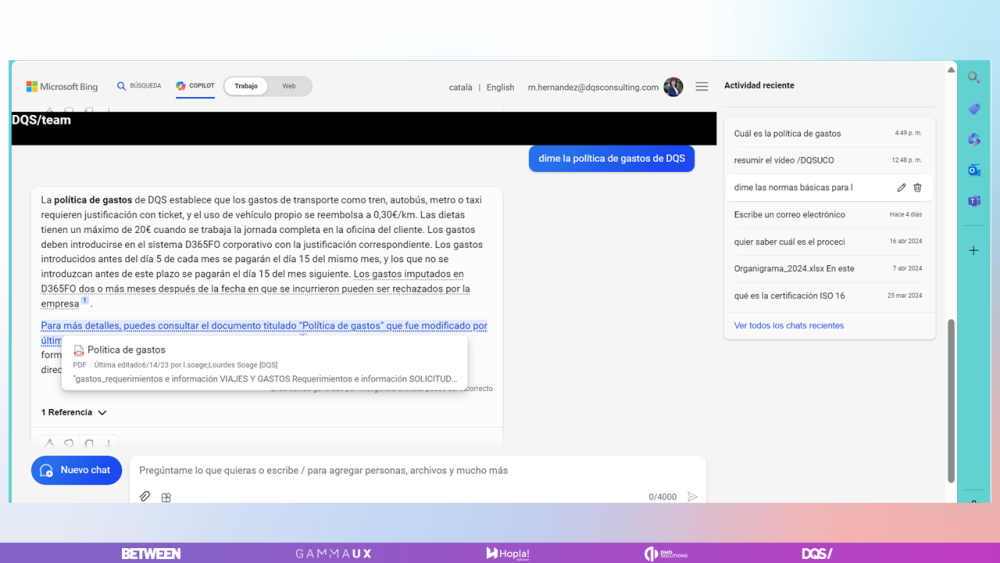
Task: Open recent chat 'Cuál es la política de gastos'
Action: [828, 133]
